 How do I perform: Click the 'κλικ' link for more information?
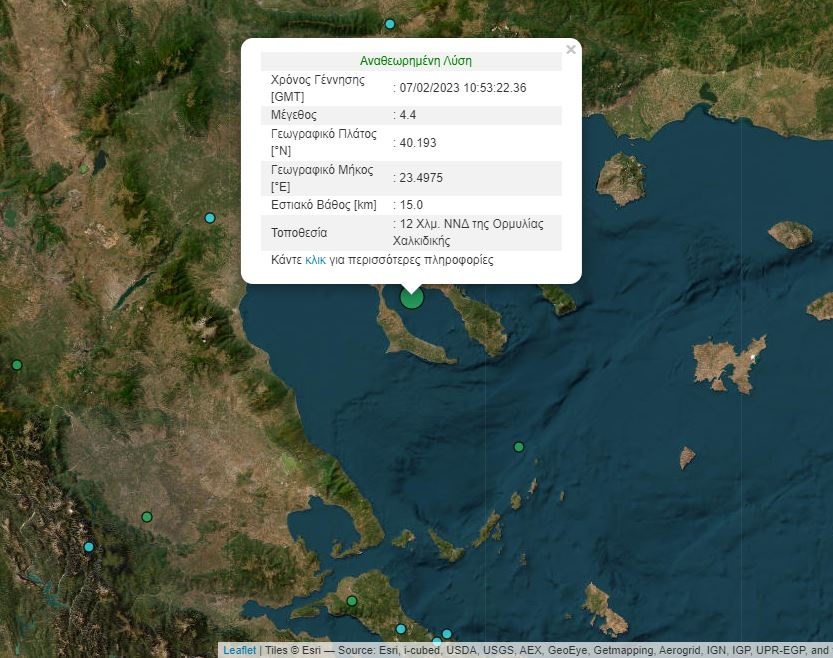tap(315, 260)
